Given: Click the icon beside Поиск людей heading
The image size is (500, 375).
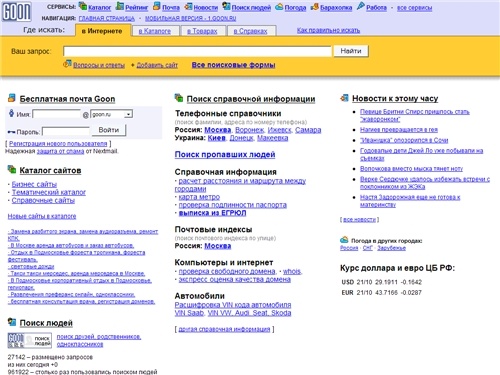Looking at the screenshot, I should click(x=12, y=322).
